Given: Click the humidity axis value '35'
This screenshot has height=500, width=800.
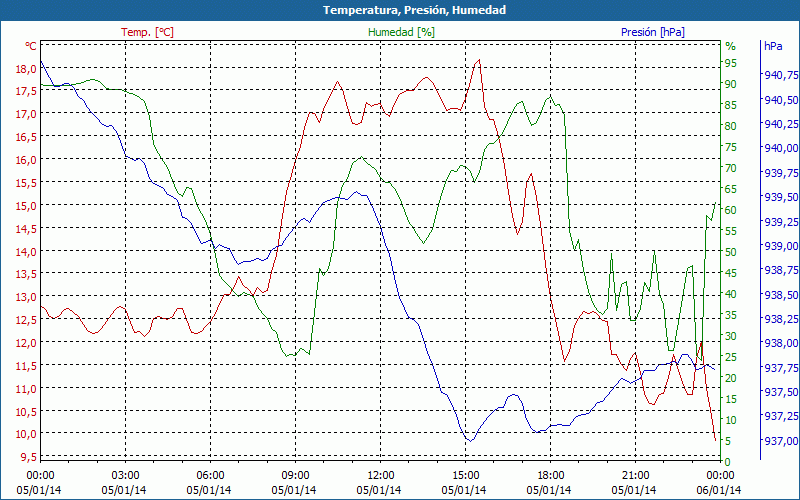Looking at the screenshot, I should (731, 315).
